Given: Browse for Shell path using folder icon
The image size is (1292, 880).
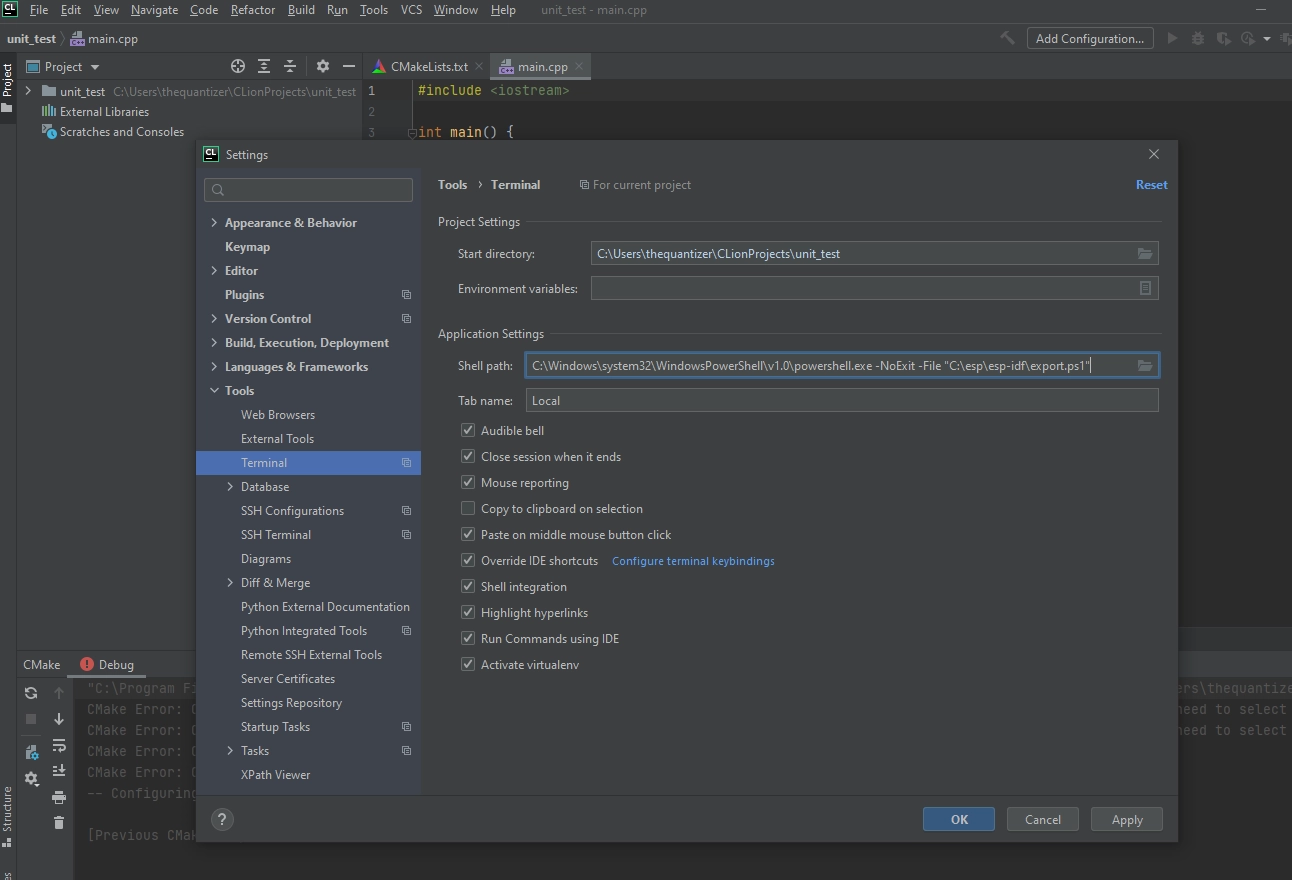Looking at the screenshot, I should [1145, 366].
